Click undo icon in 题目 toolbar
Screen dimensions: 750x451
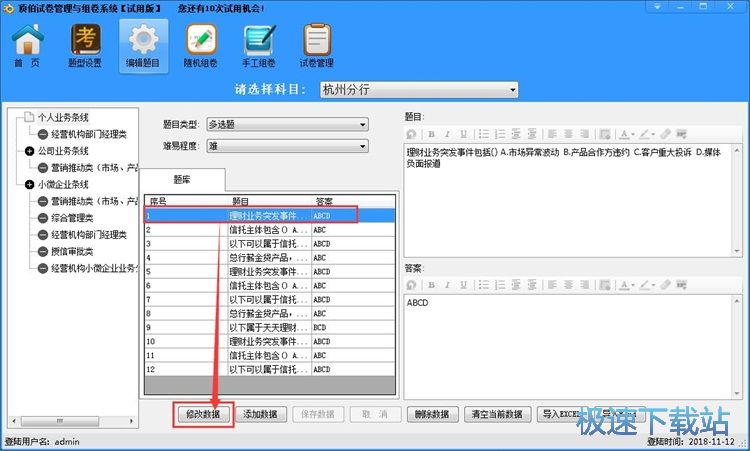tap(411, 134)
